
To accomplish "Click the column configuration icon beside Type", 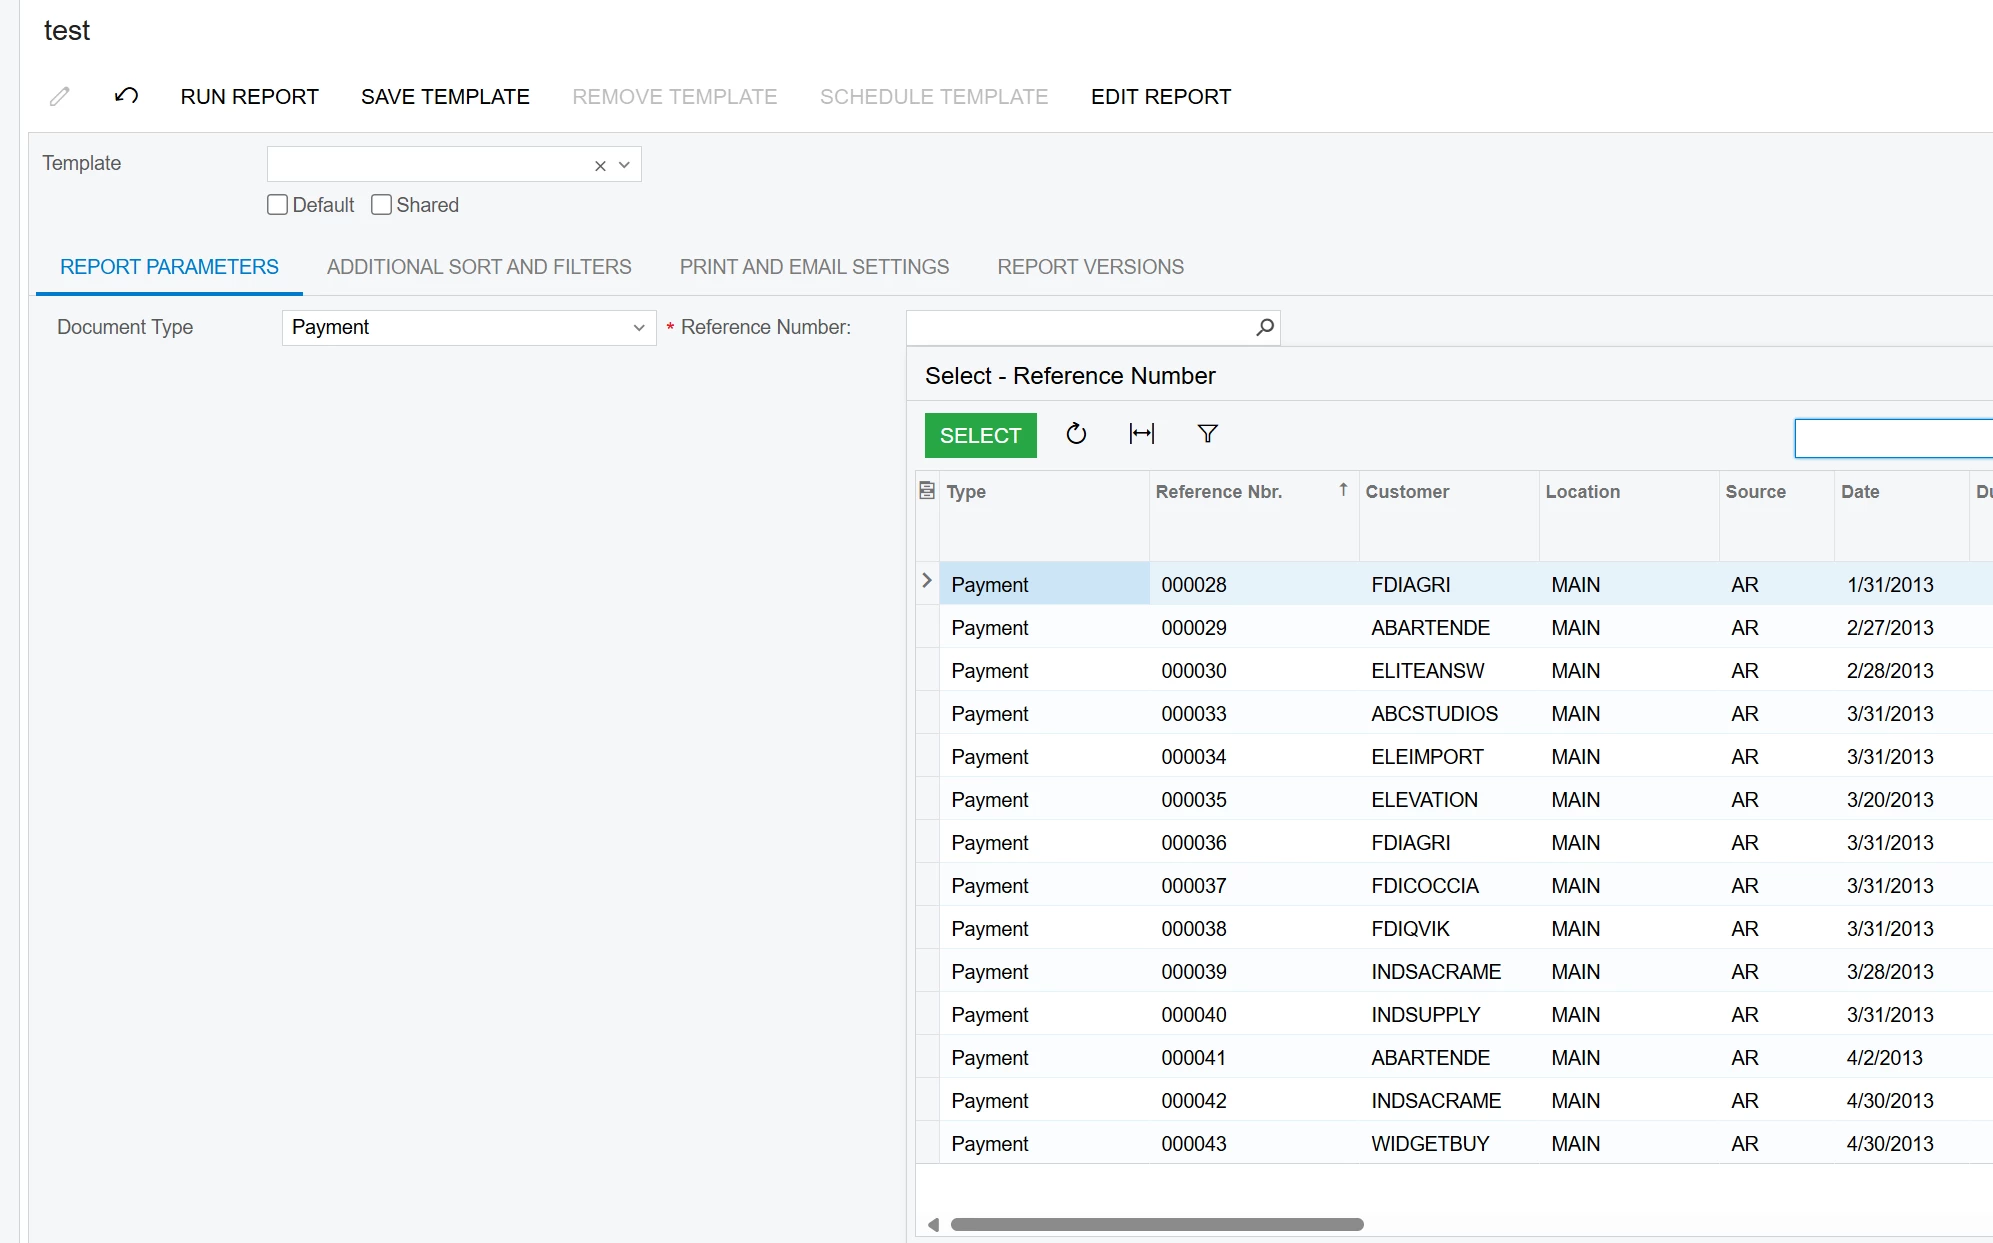I will coord(927,491).
